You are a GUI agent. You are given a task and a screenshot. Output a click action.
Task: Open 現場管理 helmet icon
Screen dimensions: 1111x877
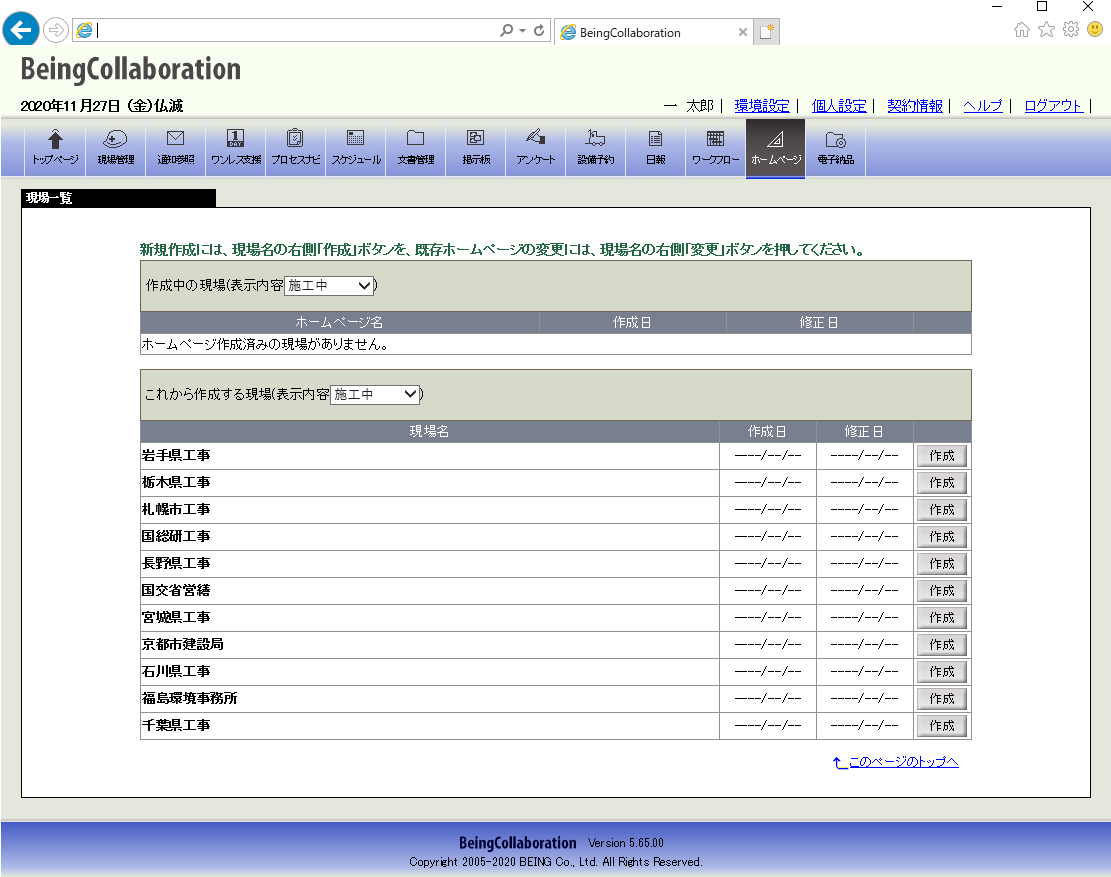coord(115,147)
